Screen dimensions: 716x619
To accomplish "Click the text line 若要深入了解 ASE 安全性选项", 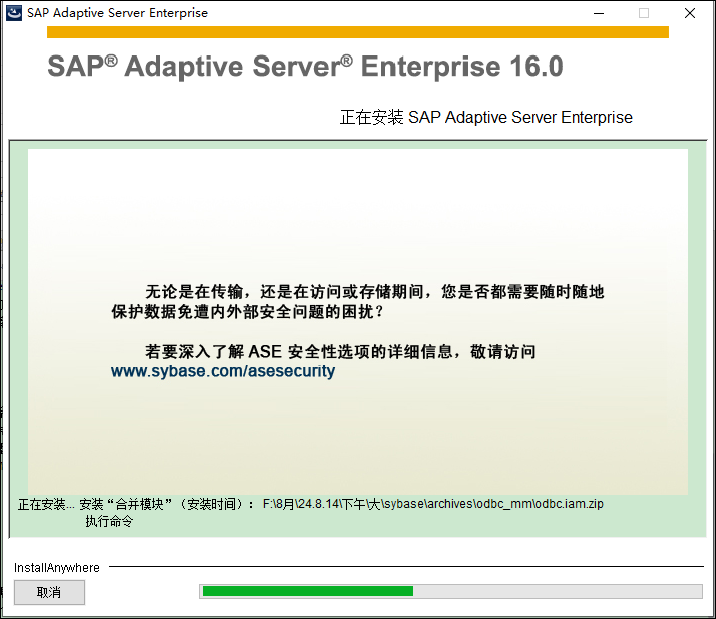I will coord(340,352).
